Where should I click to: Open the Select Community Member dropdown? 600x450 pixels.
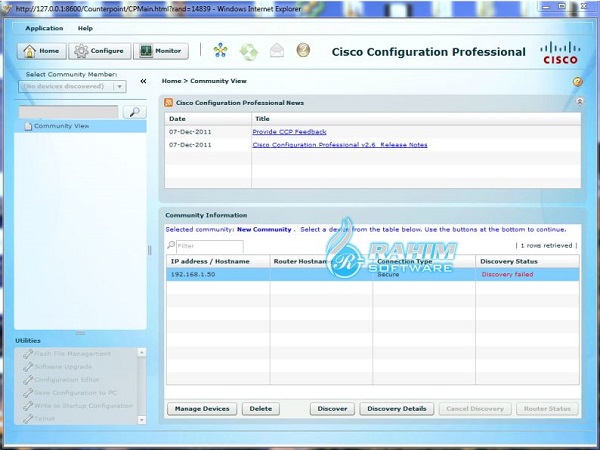(x=72, y=86)
